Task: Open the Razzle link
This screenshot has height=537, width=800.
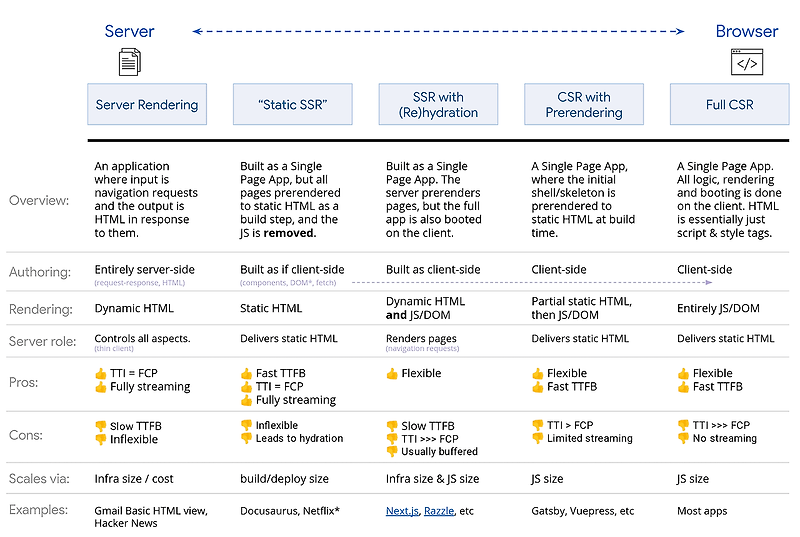Action: [x=438, y=511]
